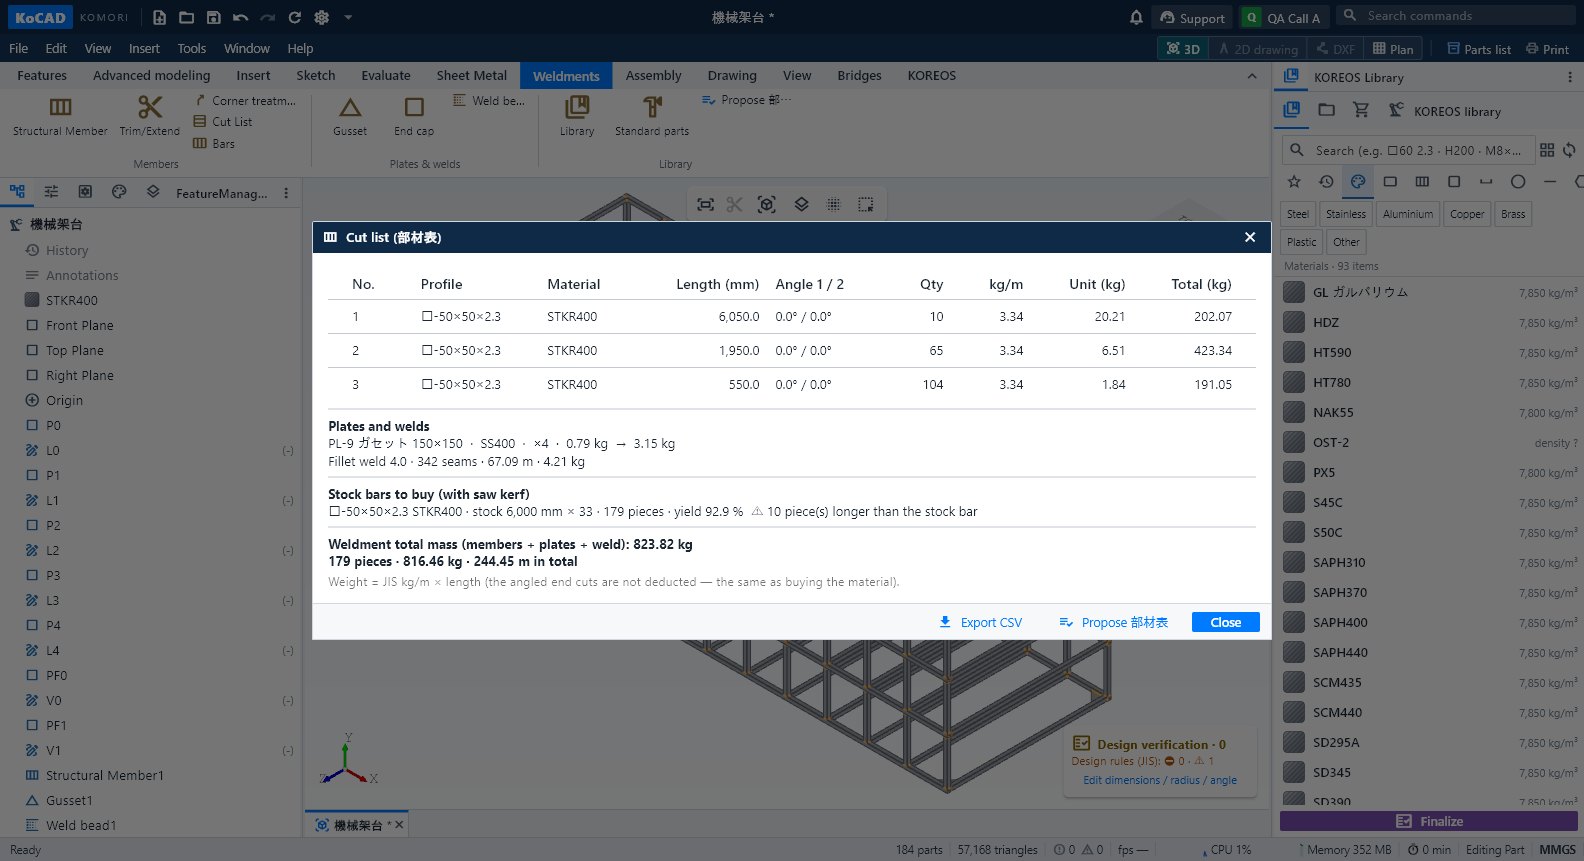Open the settings gear icon in title bar

coord(322,17)
